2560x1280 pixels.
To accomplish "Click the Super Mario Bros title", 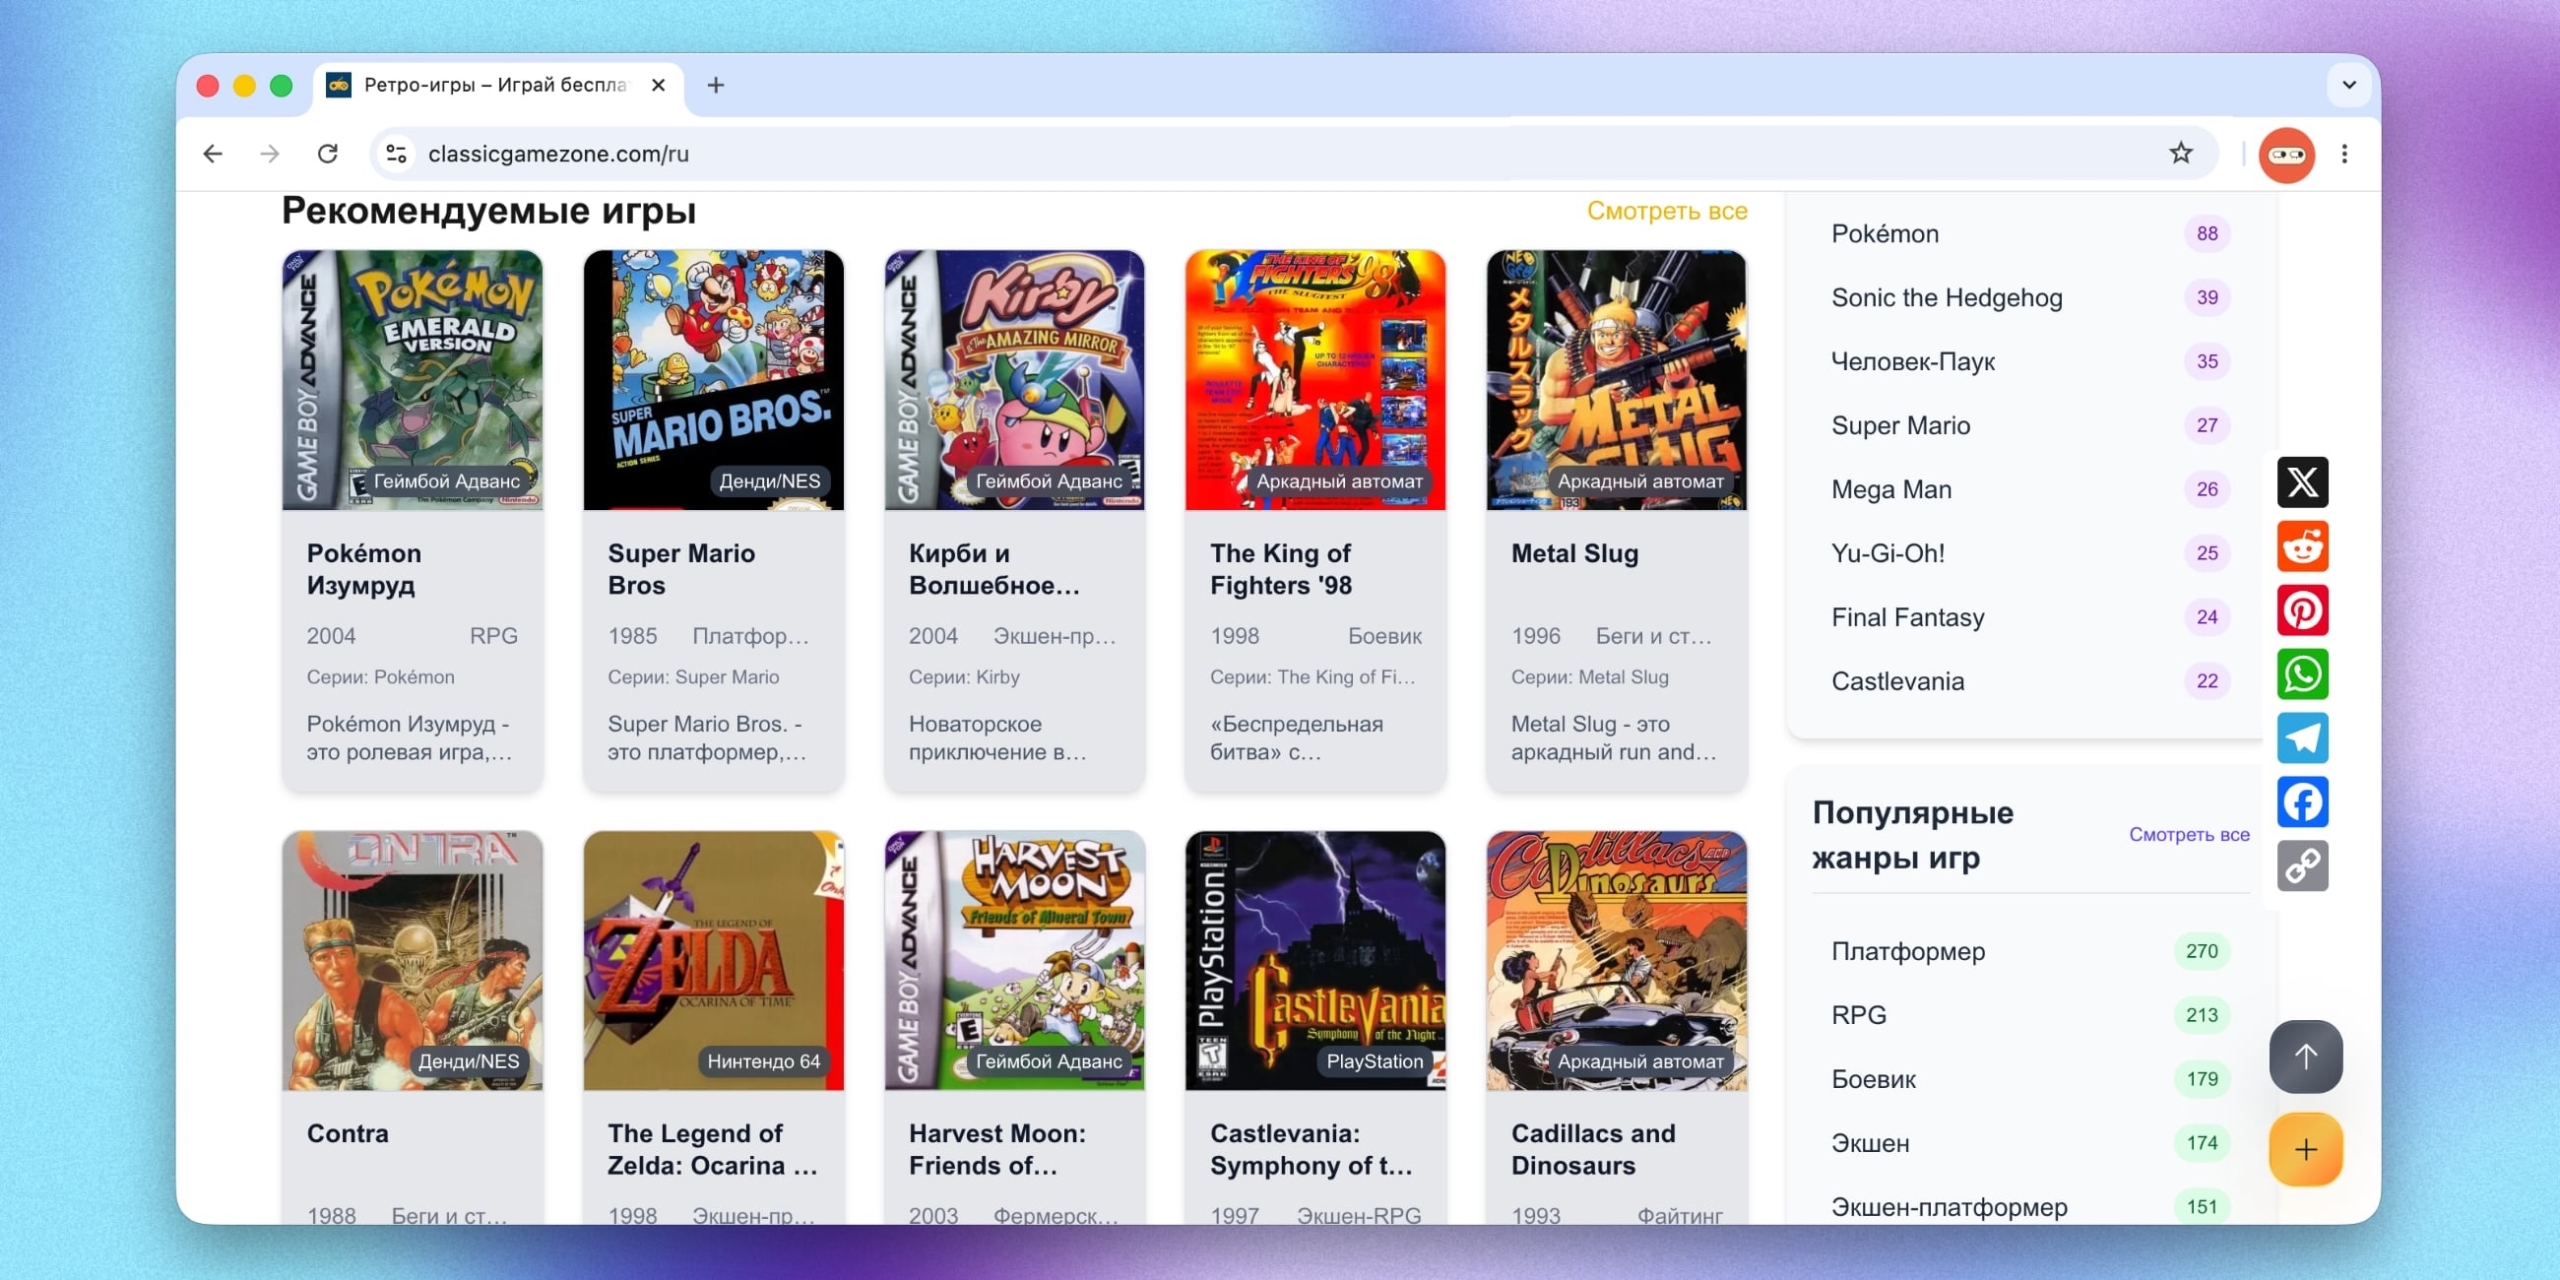I will pos(681,569).
